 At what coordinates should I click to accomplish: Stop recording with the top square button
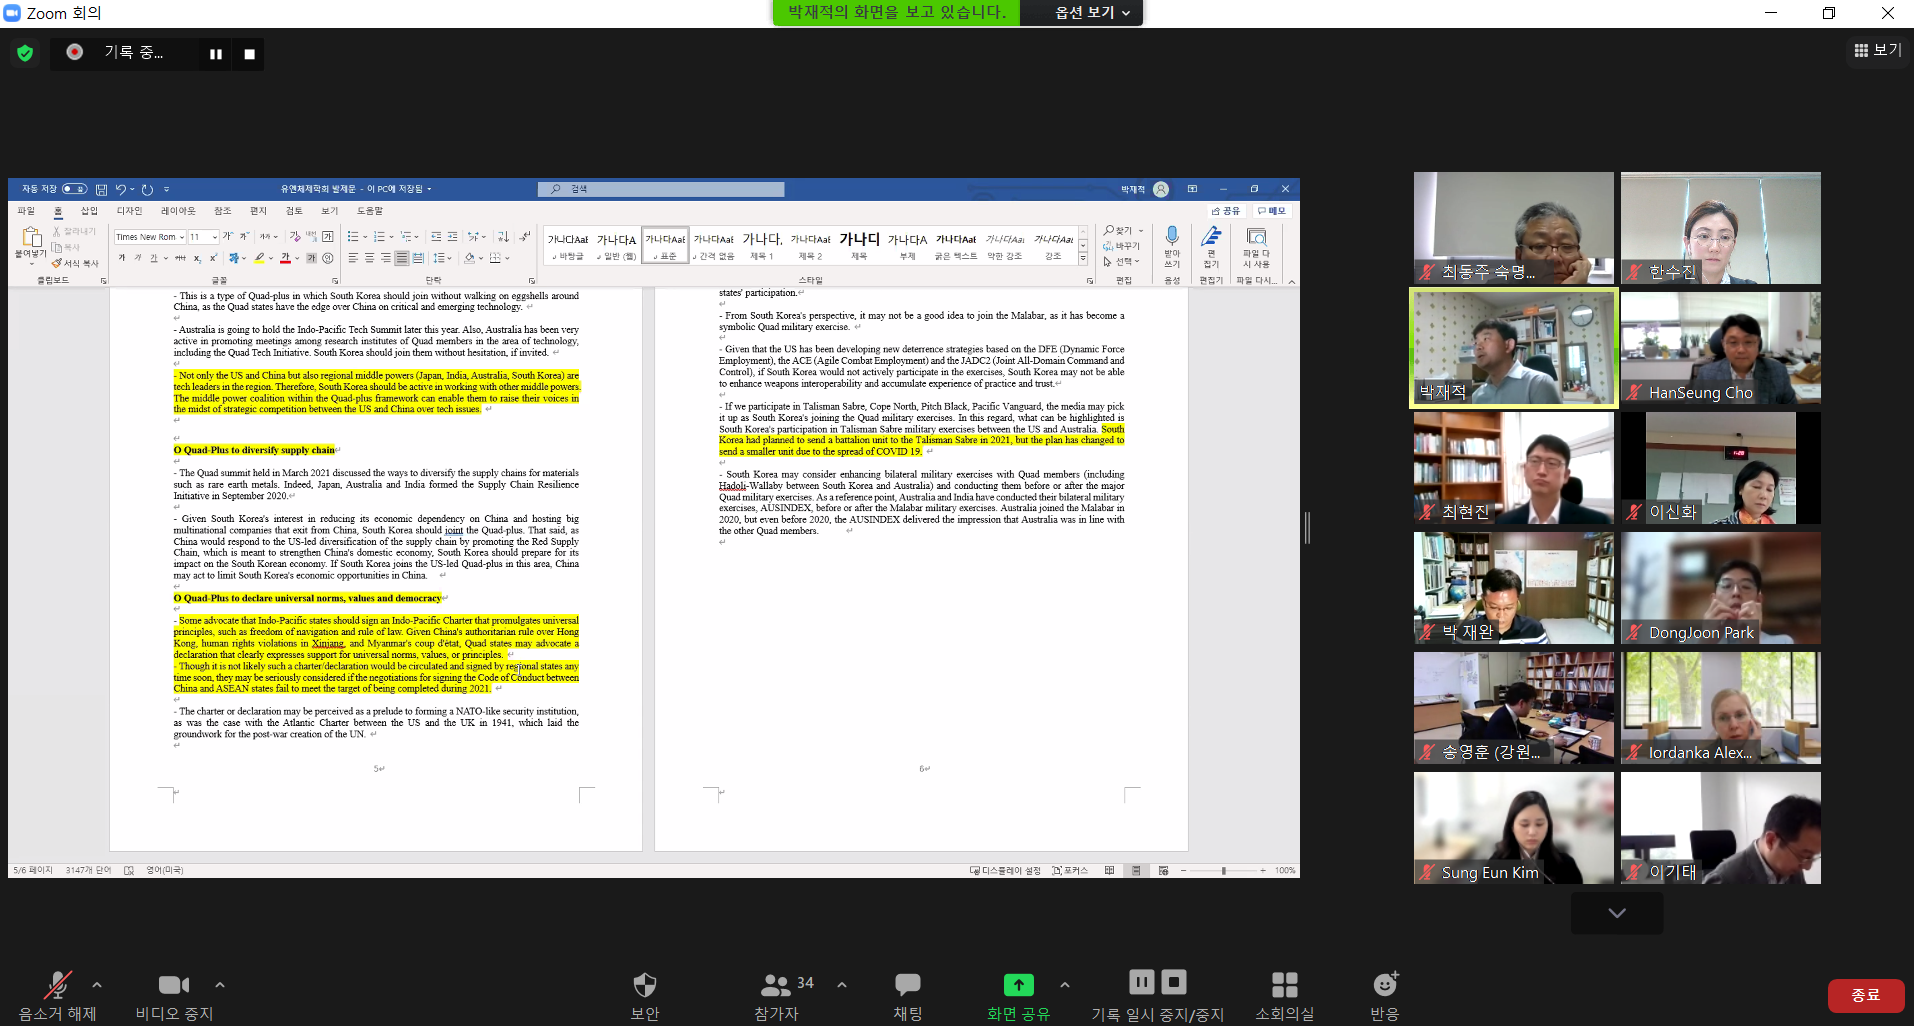(250, 54)
